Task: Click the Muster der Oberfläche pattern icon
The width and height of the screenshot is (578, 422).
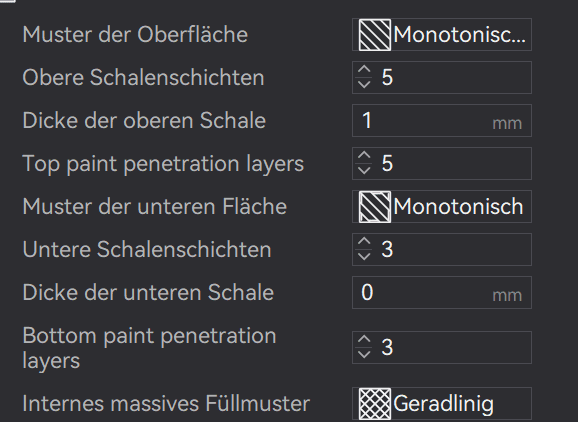Action: click(375, 35)
